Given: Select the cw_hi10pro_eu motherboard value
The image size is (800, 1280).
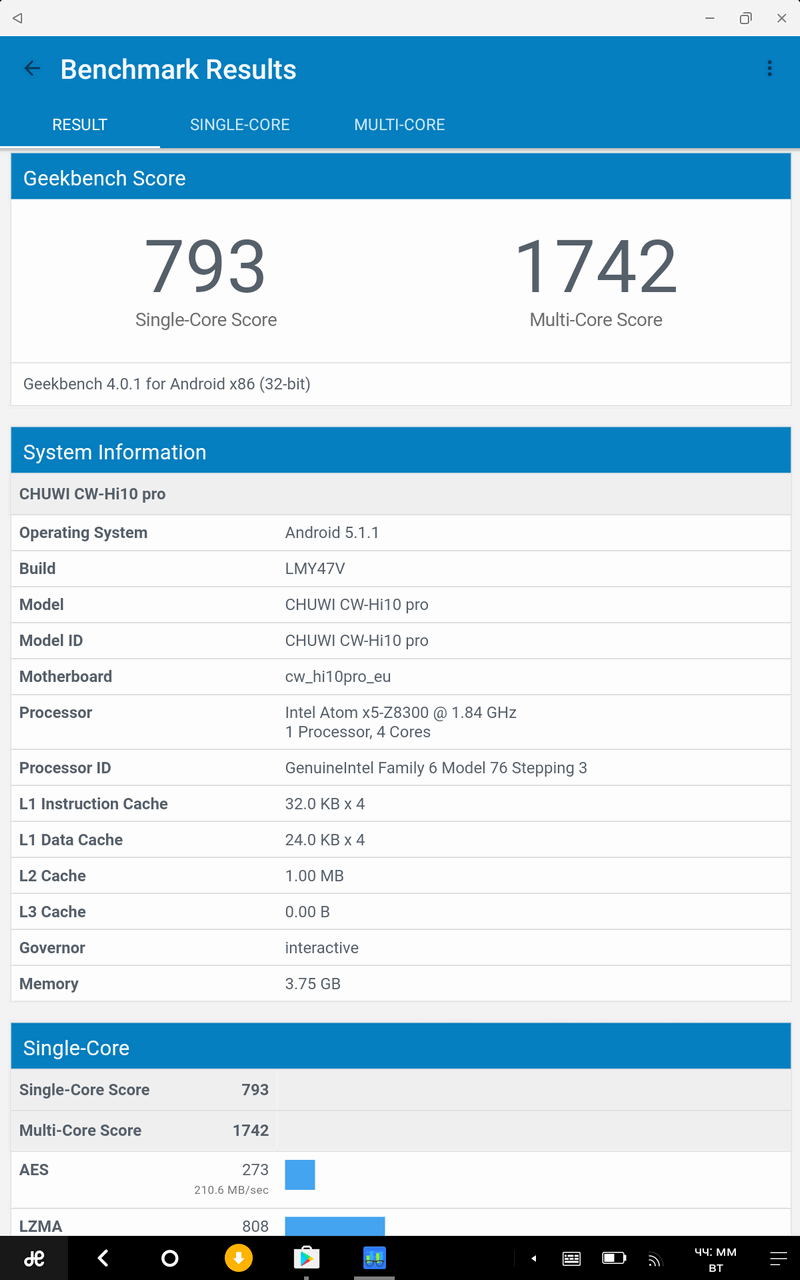Looking at the screenshot, I should (x=338, y=677).
